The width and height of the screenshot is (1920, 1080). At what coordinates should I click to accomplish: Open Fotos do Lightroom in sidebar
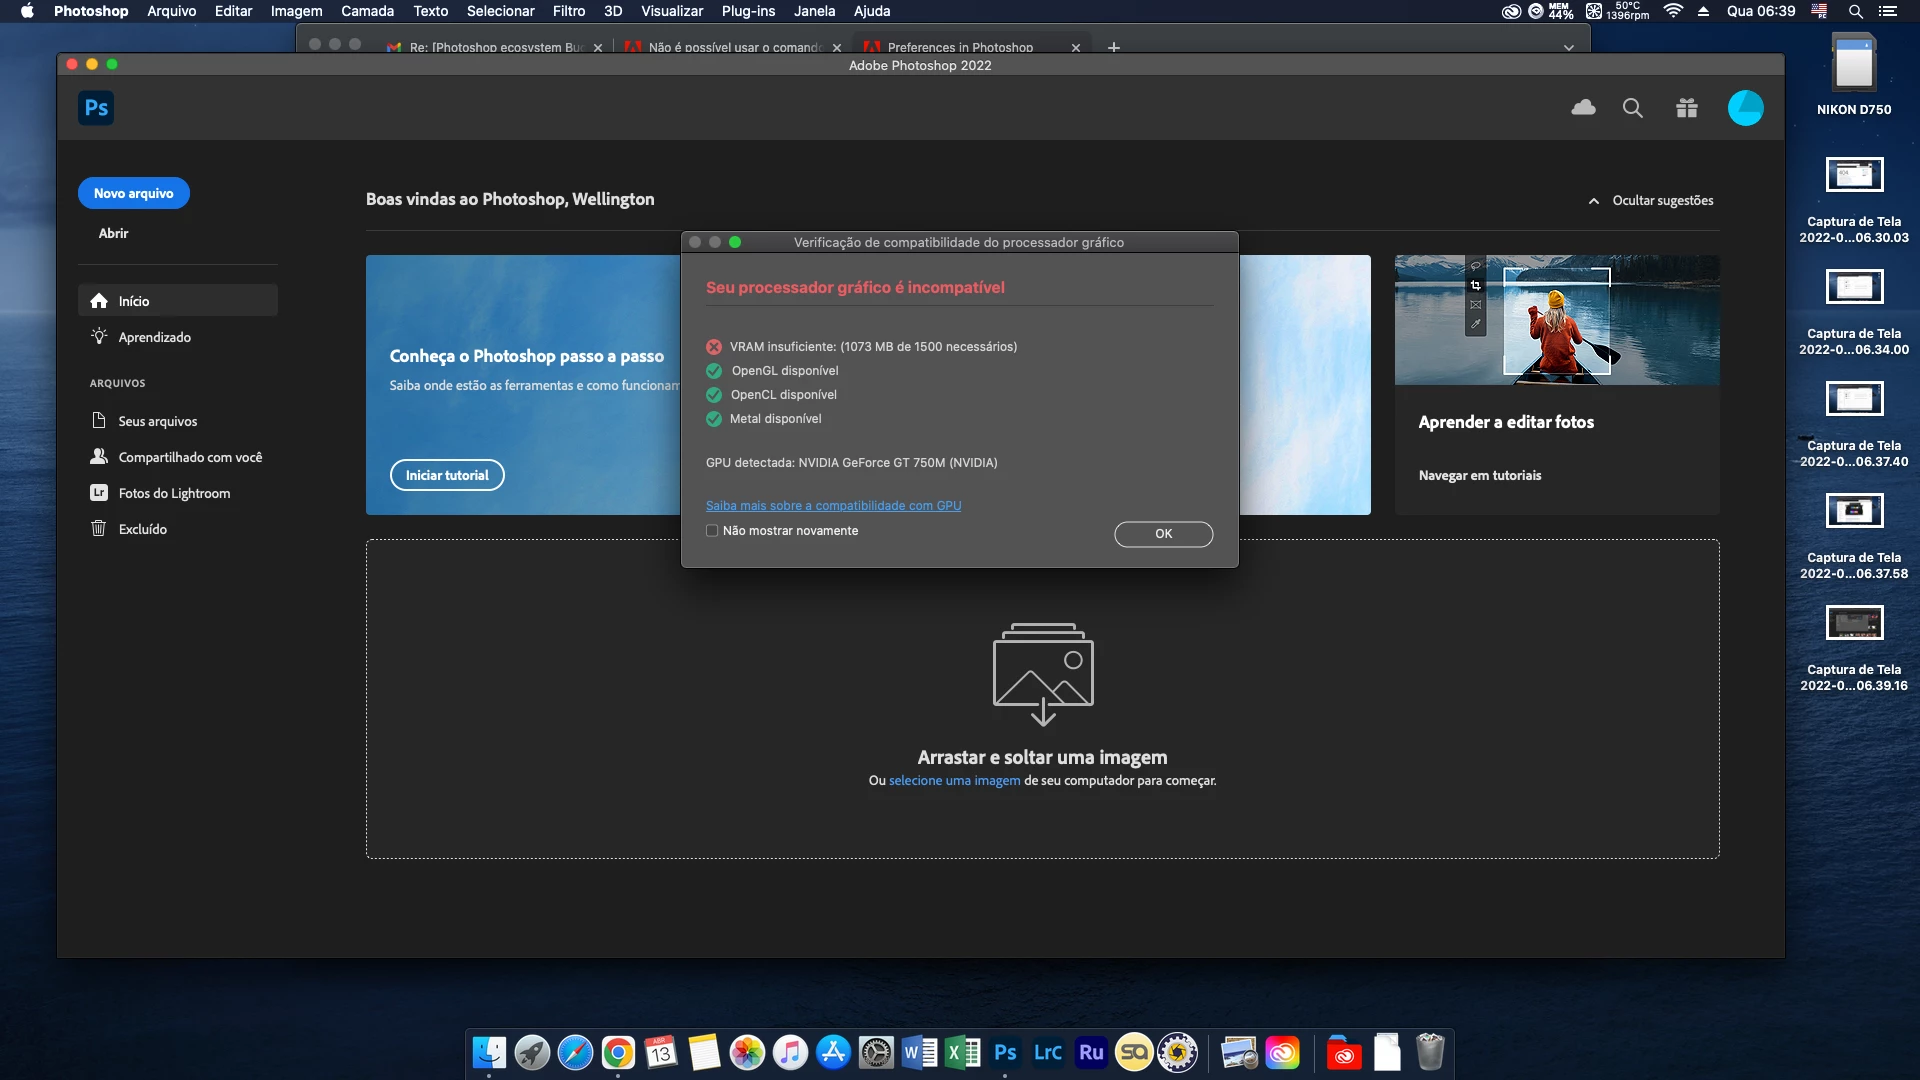click(x=173, y=493)
